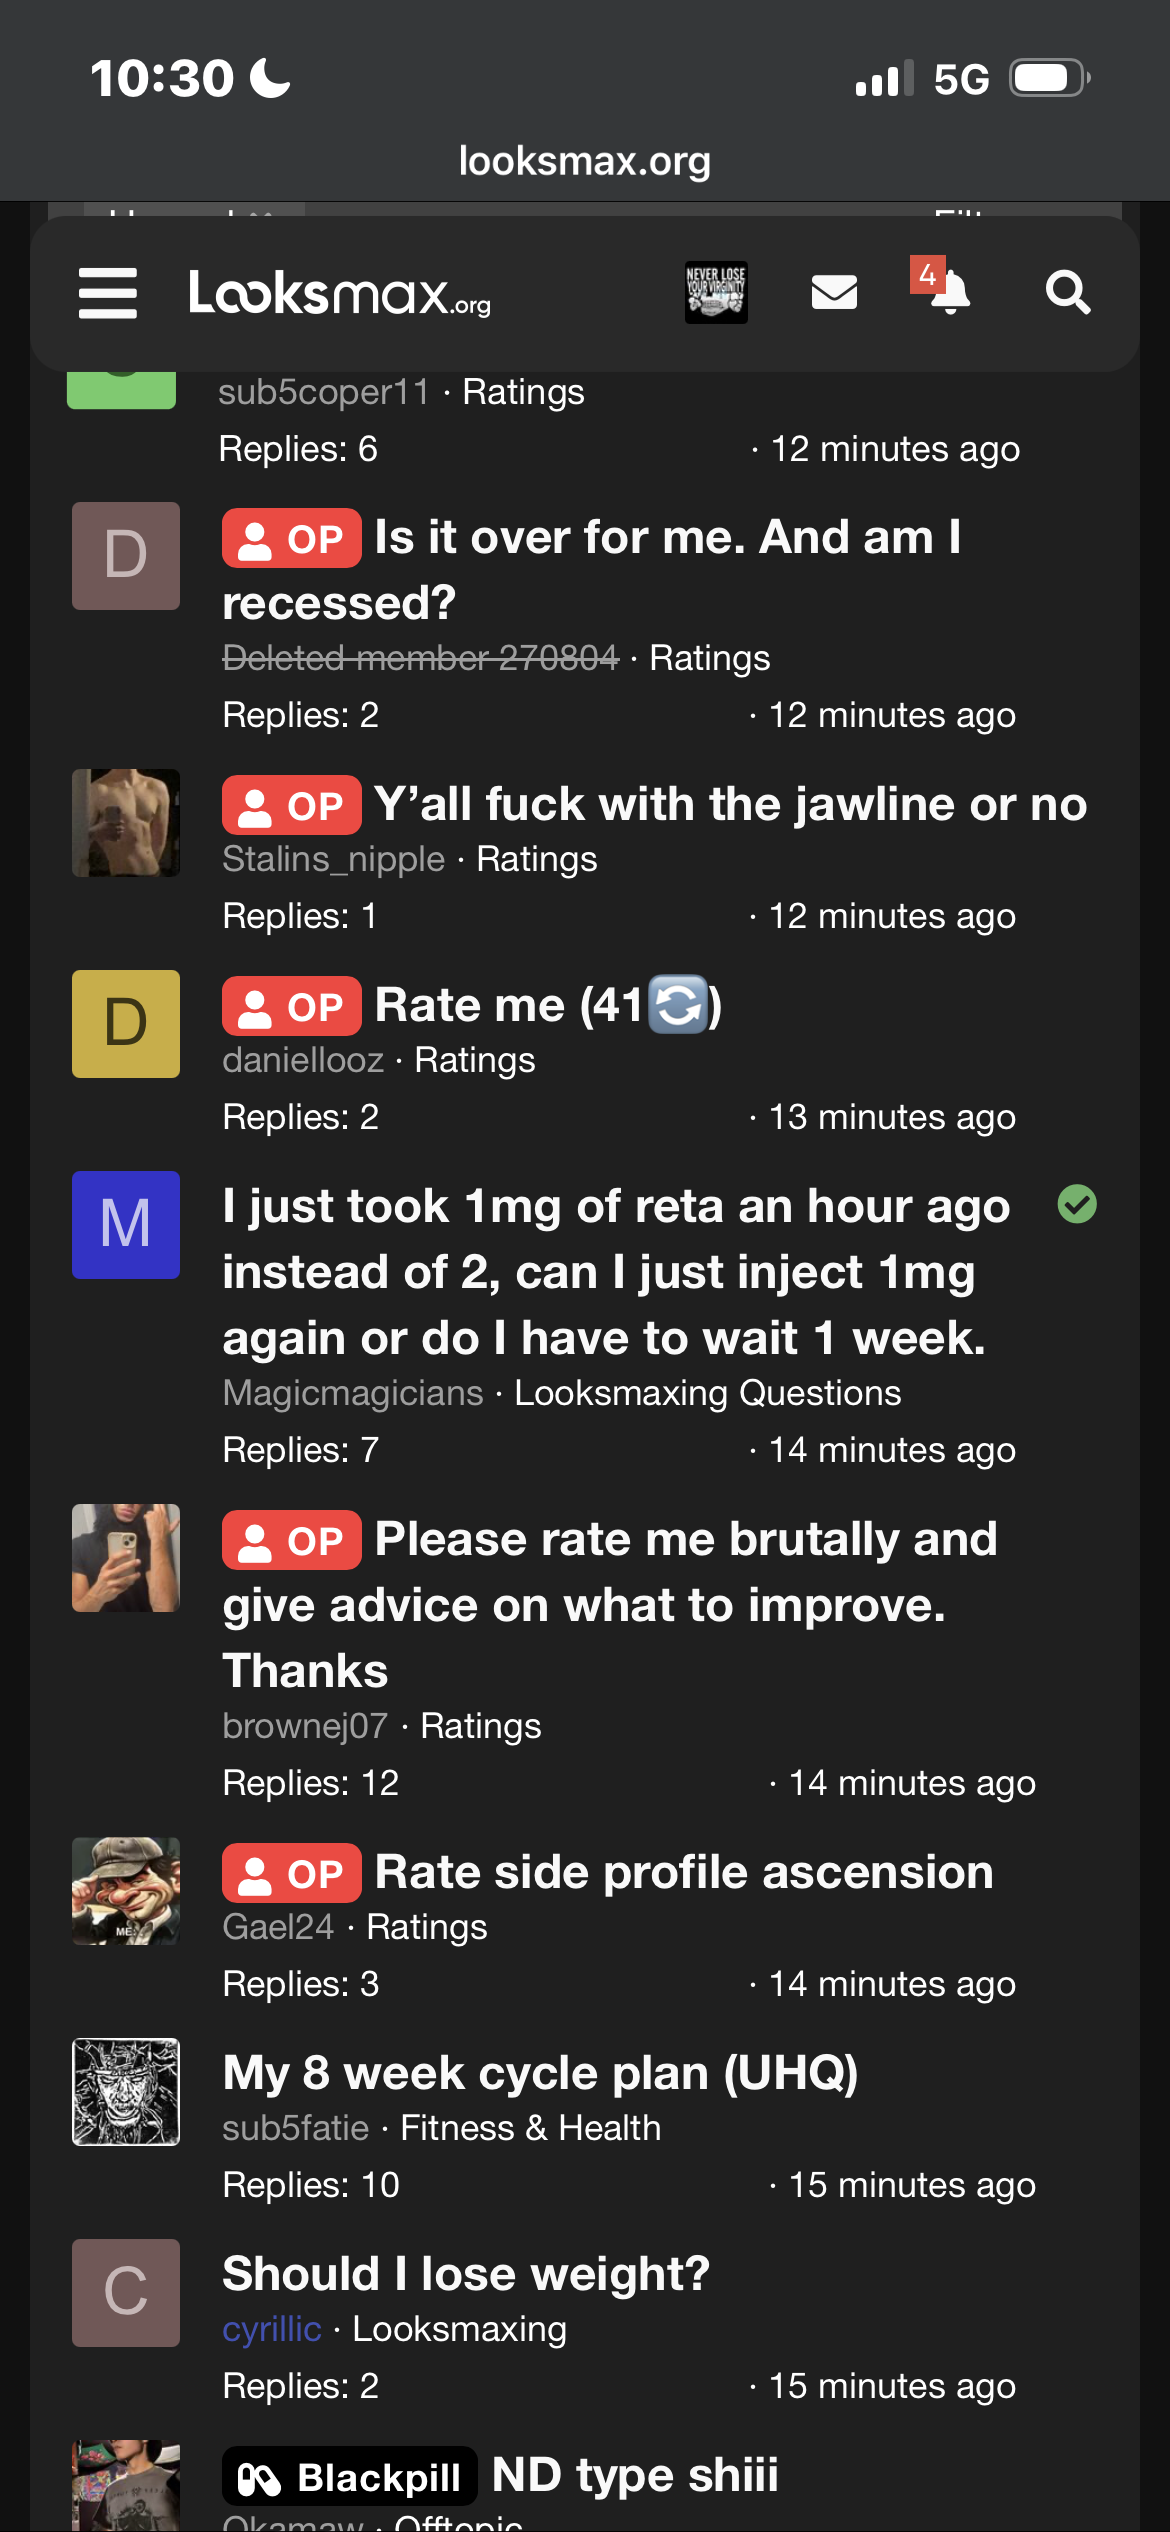
Task: Click the Blackpill tag on ND type shiii
Action: pyautogui.click(x=350, y=2476)
